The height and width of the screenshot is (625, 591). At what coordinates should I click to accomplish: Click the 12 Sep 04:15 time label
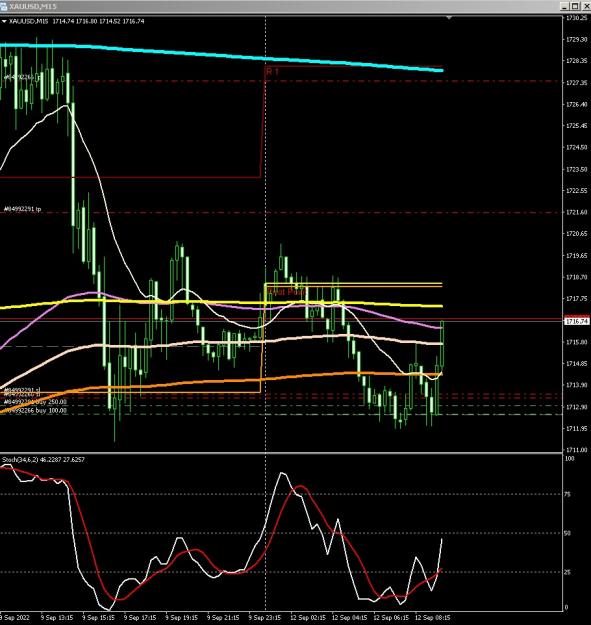(x=349, y=617)
